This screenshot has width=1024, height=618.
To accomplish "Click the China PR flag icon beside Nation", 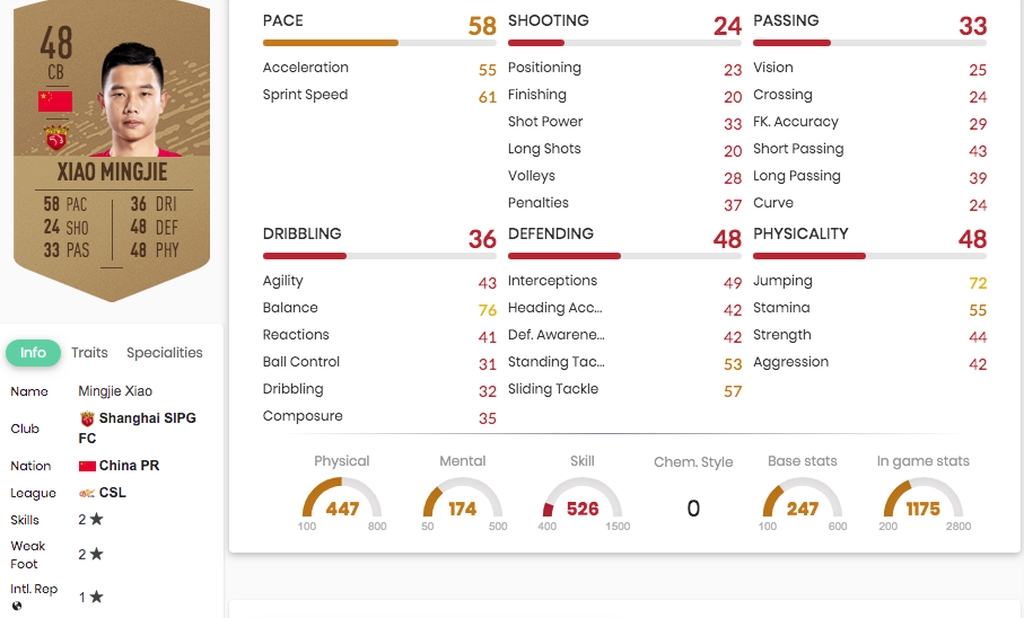I will pos(87,466).
